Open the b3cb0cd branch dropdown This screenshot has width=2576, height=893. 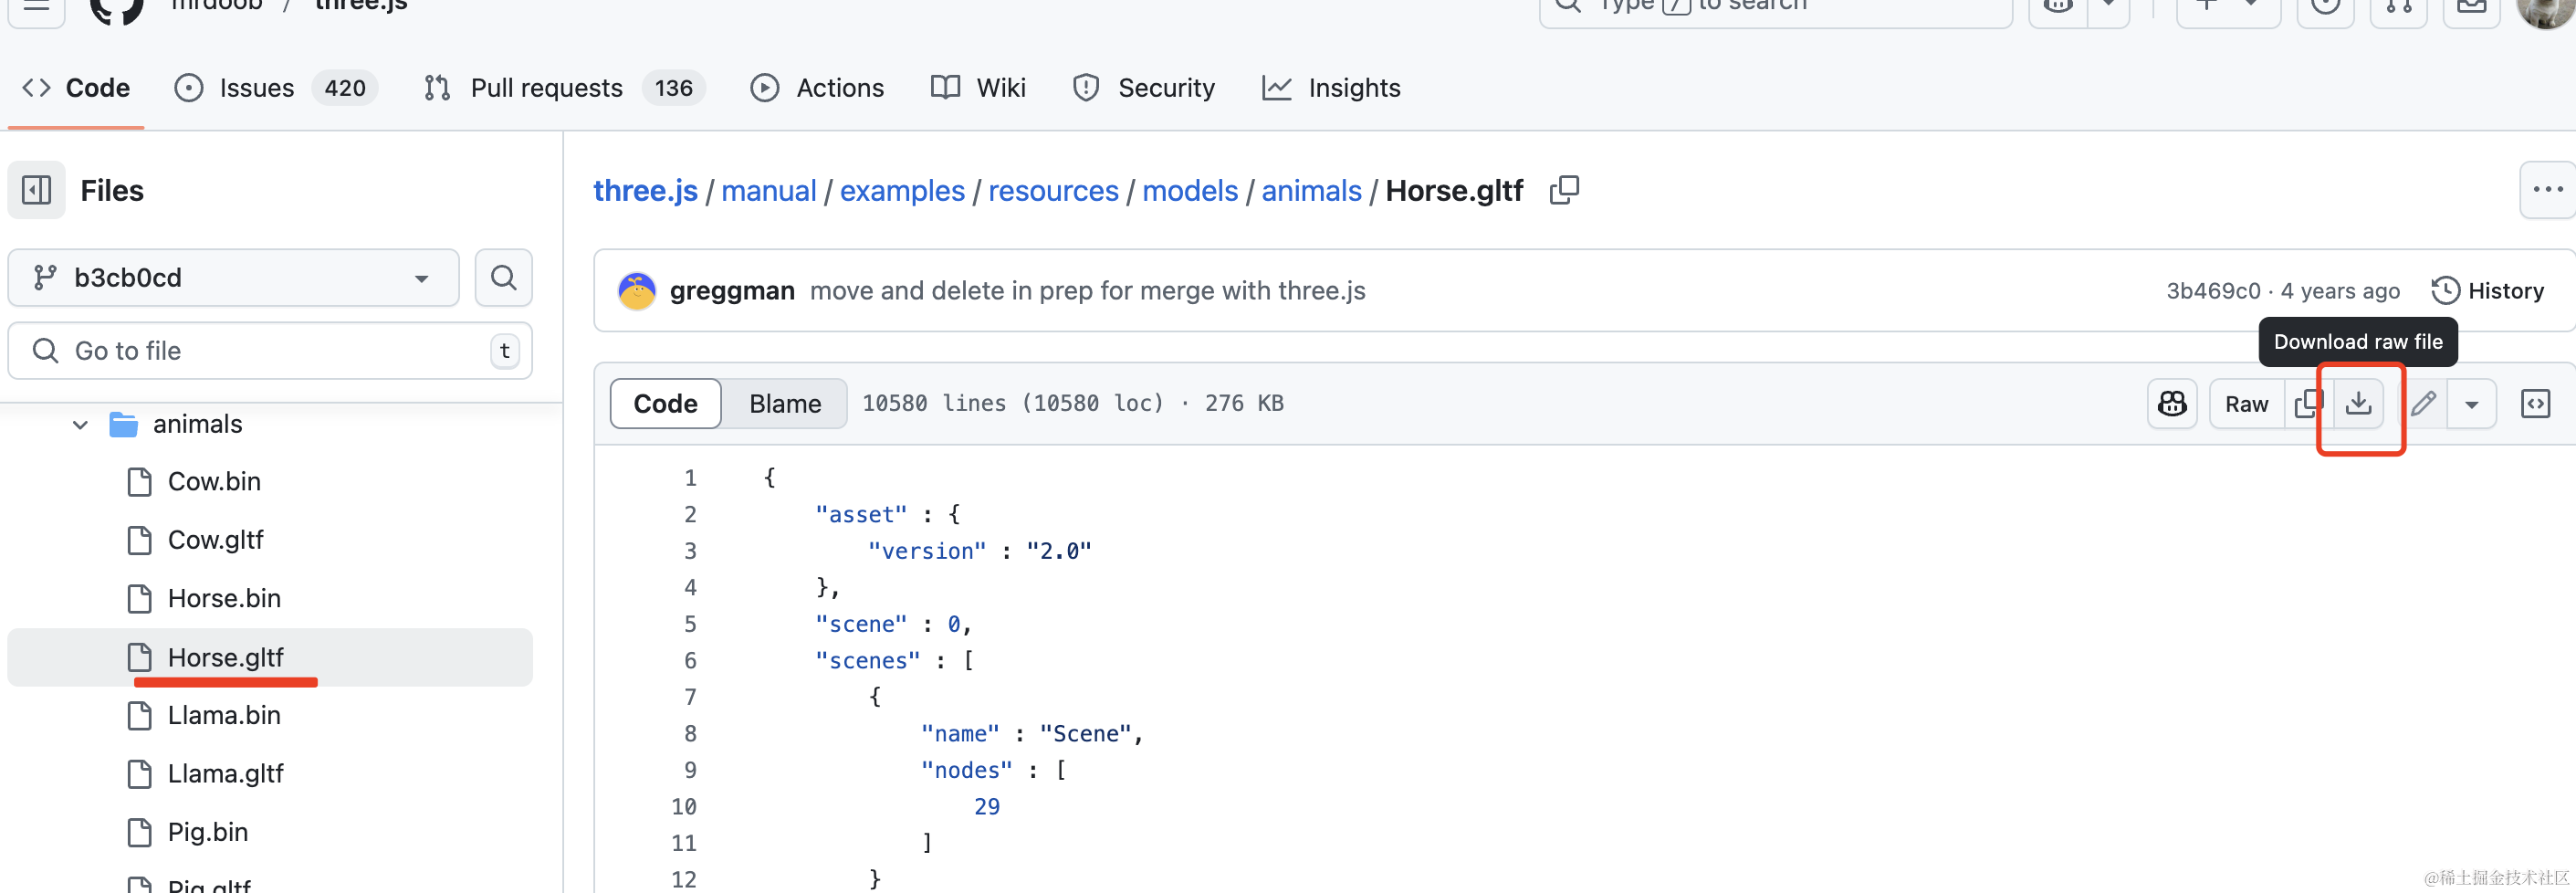[233, 278]
